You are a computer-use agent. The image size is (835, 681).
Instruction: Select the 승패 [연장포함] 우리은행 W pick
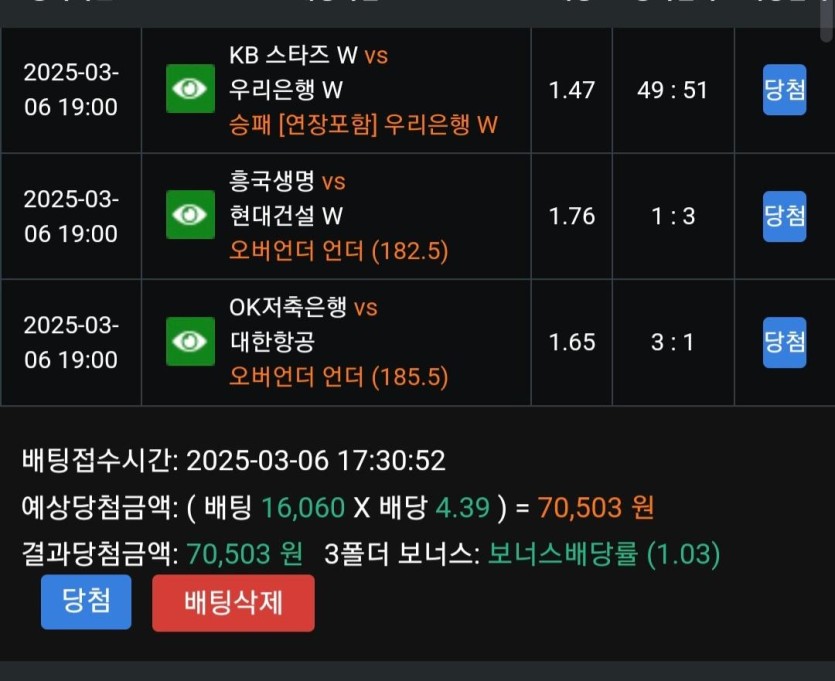coord(363,124)
